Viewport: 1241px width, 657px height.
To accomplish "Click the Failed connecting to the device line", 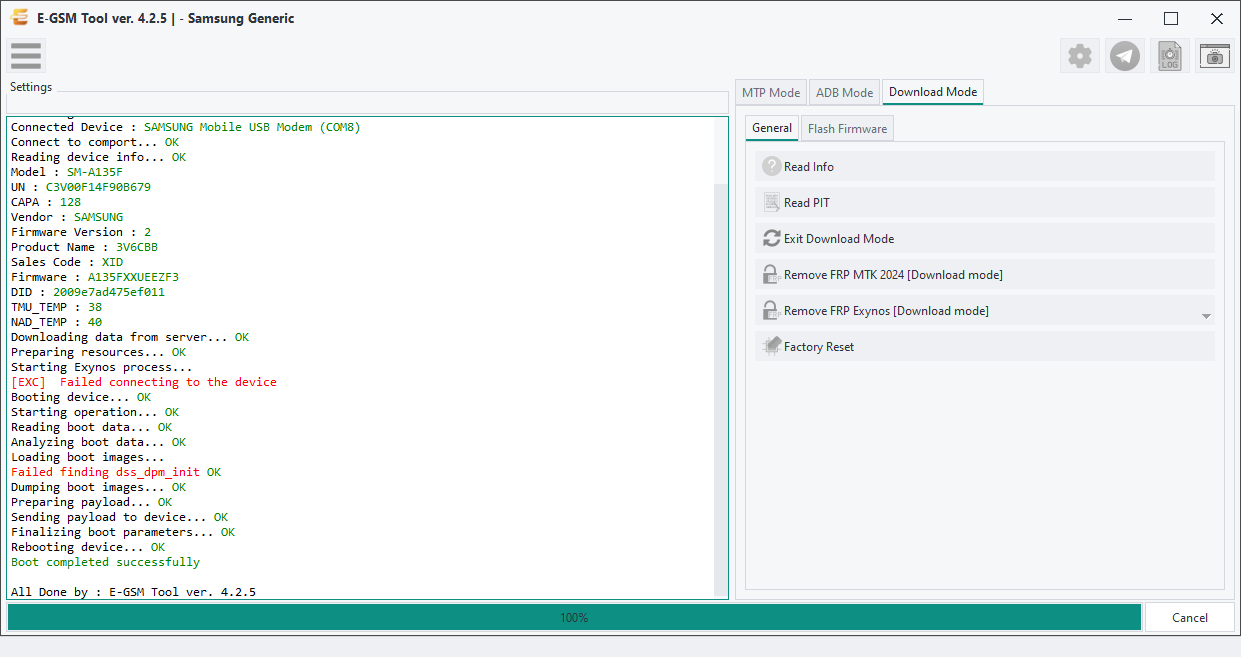I will pyautogui.click(x=144, y=382).
